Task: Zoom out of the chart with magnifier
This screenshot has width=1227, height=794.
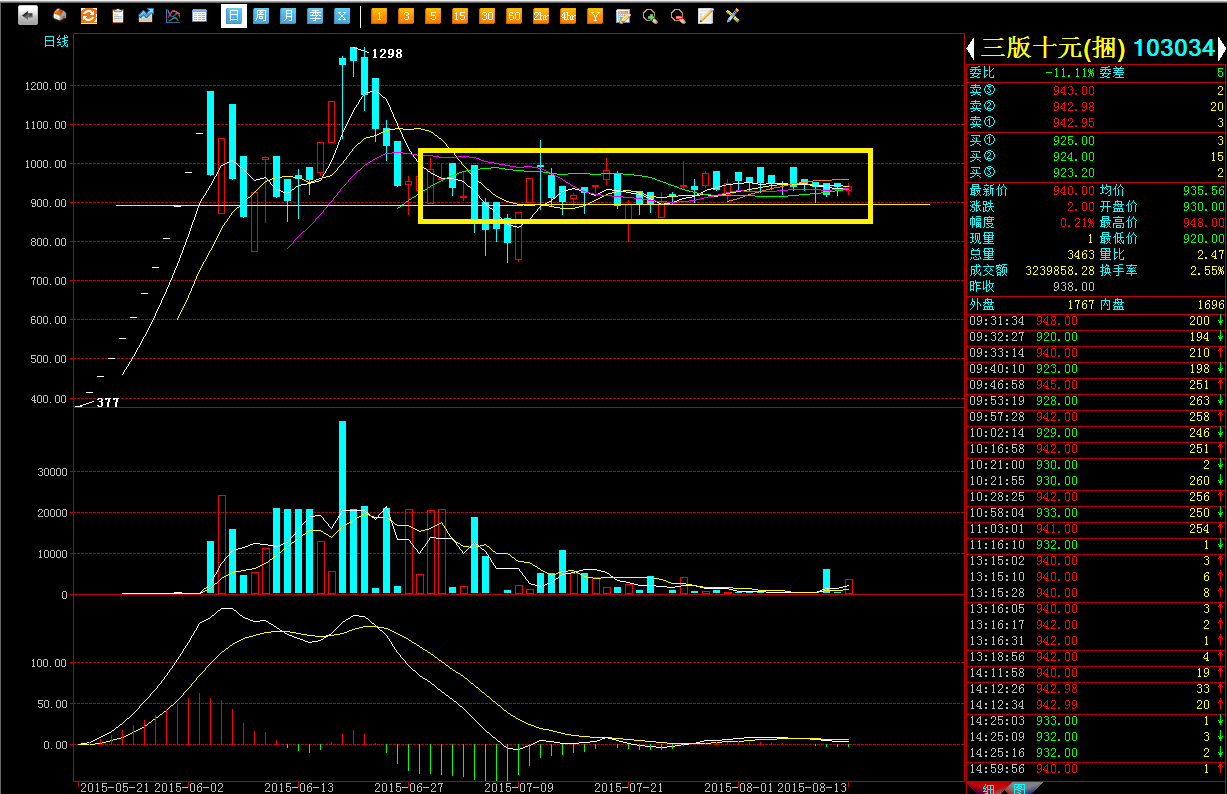Action: coord(678,16)
